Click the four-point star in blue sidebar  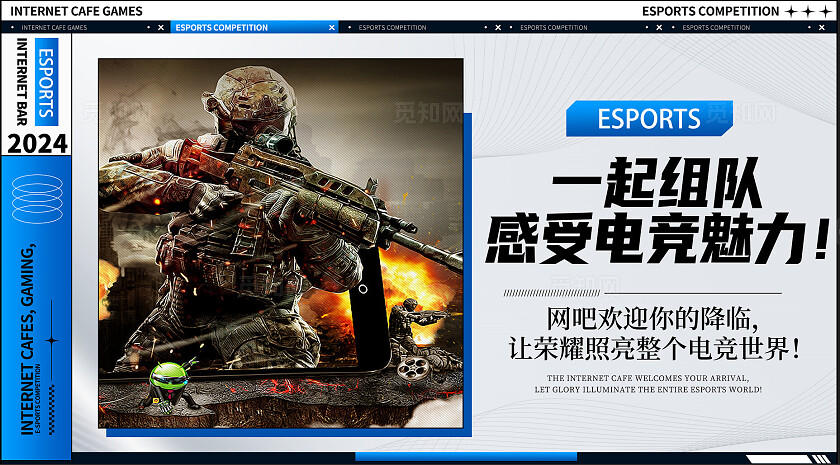point(52,341)
